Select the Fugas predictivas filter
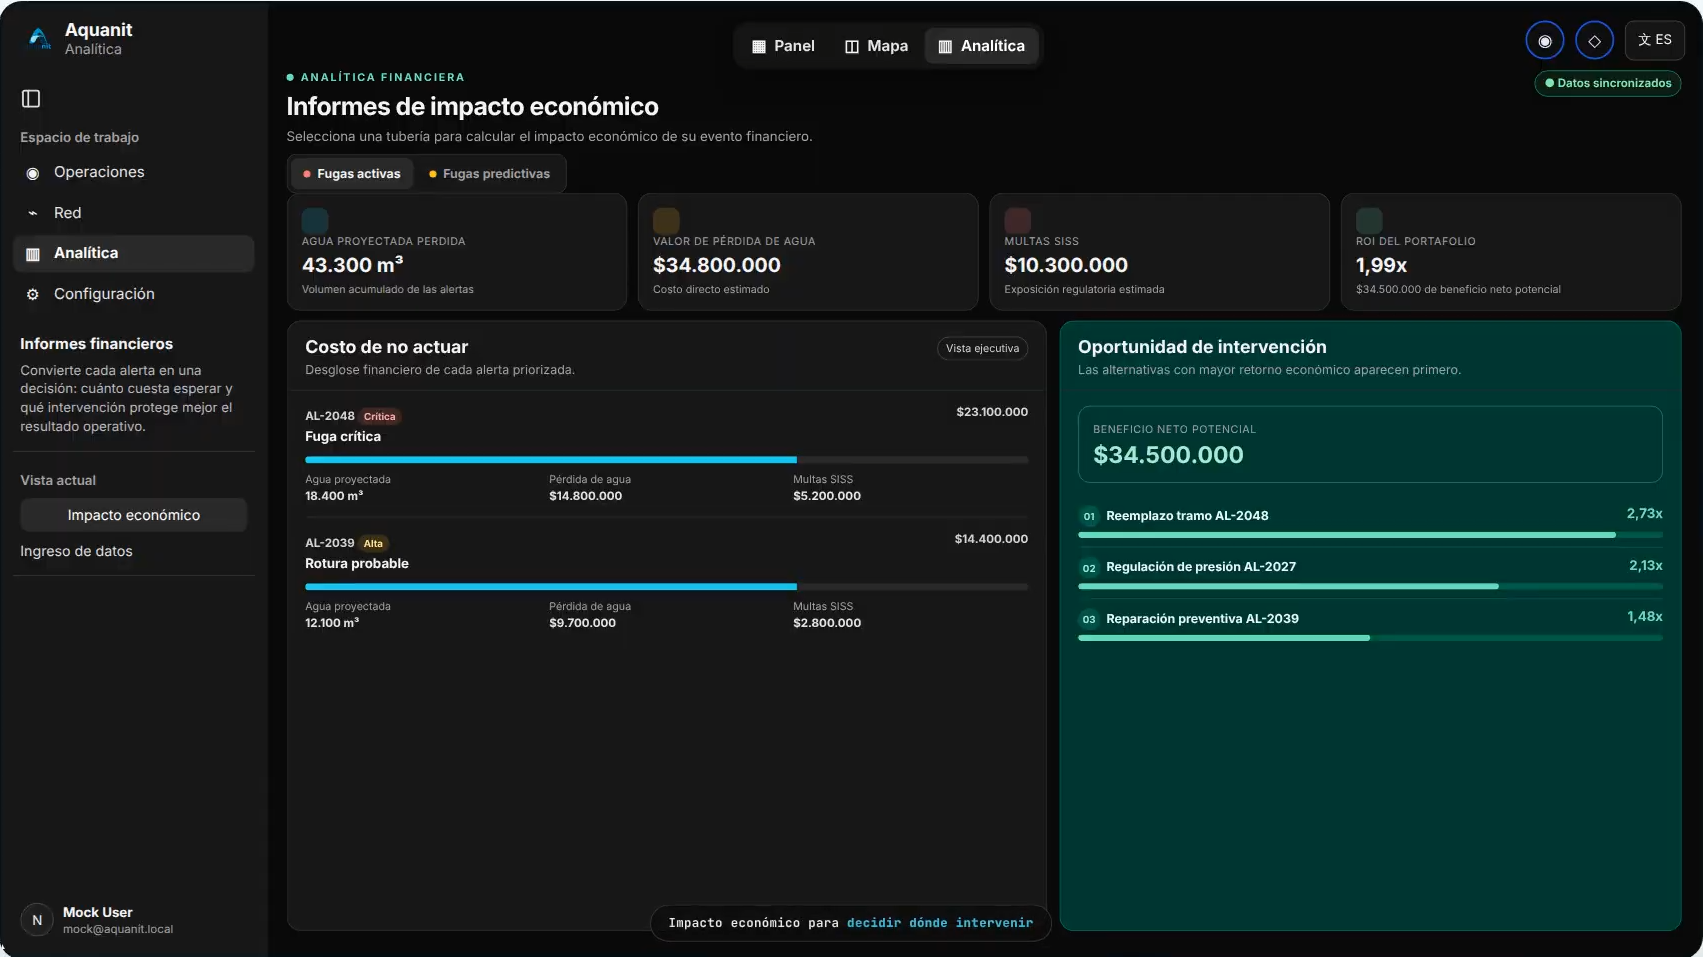 pos(489,174)
